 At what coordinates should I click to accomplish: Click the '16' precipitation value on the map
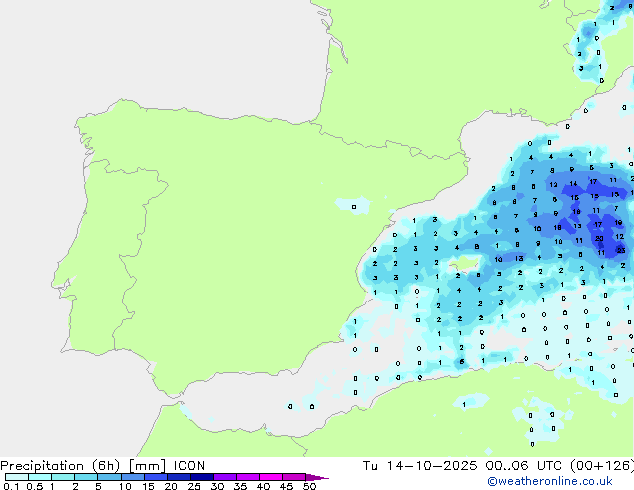click(x=575, y=198)
